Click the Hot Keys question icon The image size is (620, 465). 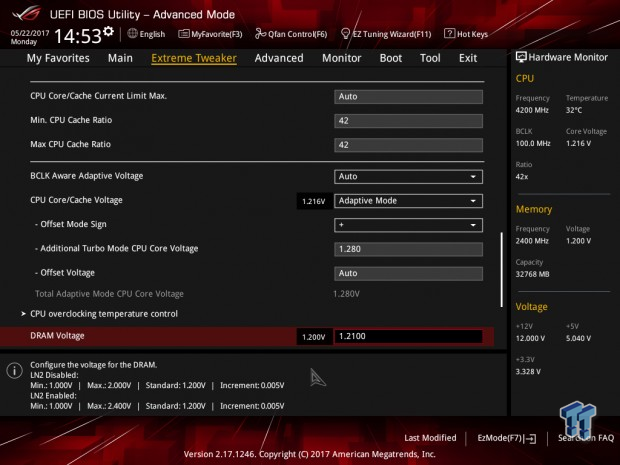pos(449,34)
